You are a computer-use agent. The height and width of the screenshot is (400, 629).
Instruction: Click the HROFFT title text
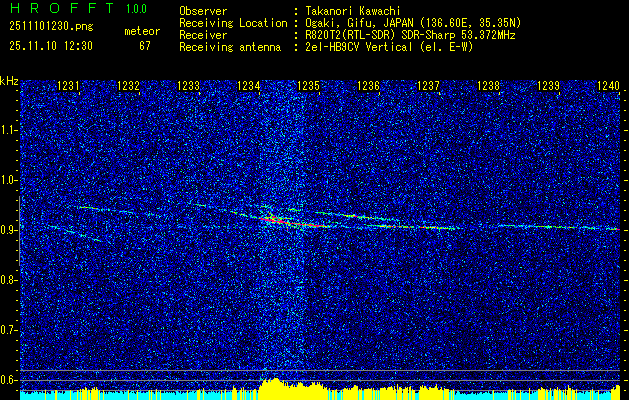[62, 8]
